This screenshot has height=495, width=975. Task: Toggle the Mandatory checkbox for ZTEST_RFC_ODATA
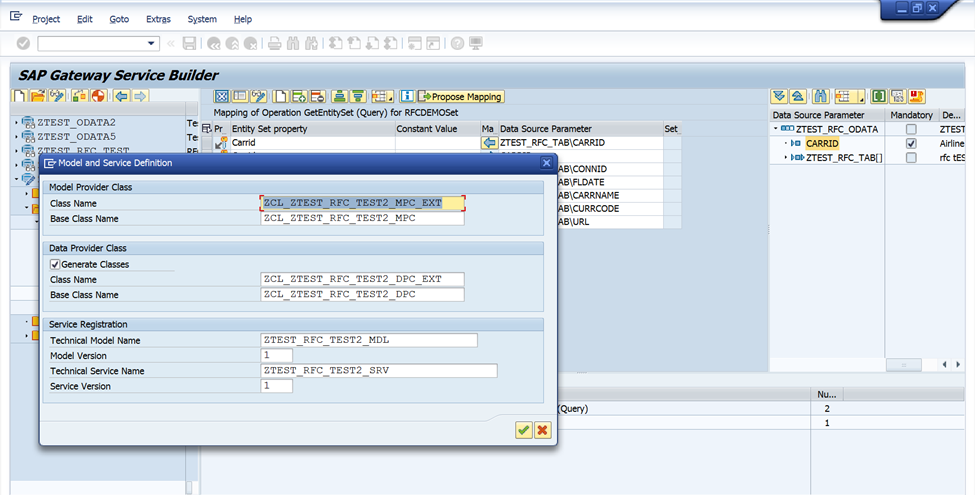point(911,129)
